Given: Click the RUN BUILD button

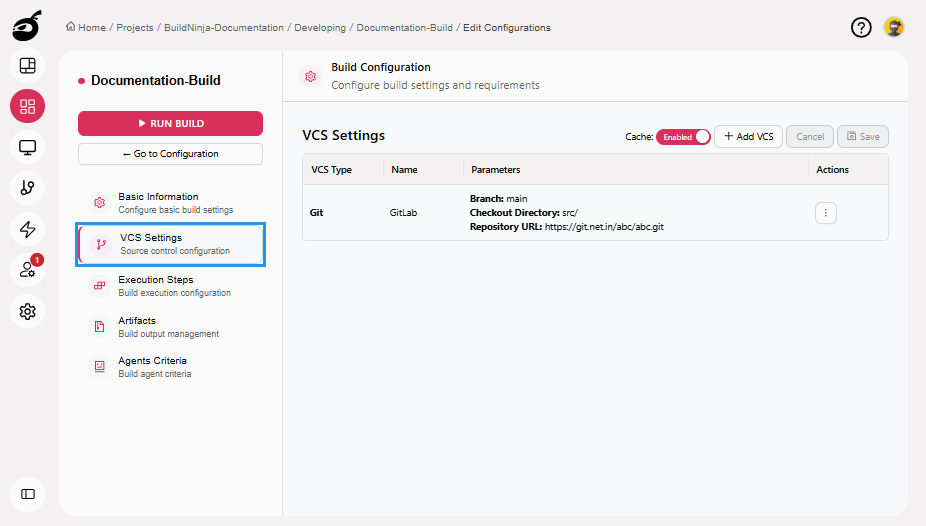Looking at the screenshot, I should point(170,123).
